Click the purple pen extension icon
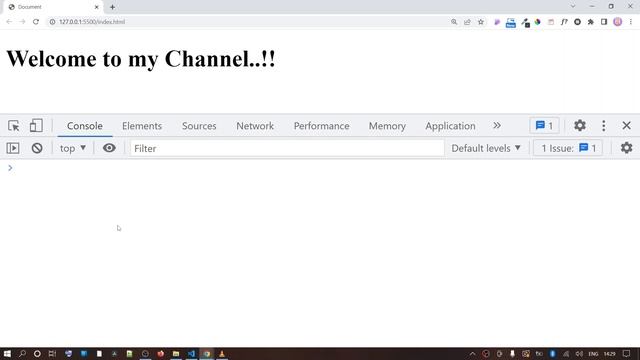The height and width of the screenshot is (360, 640). 497,22
